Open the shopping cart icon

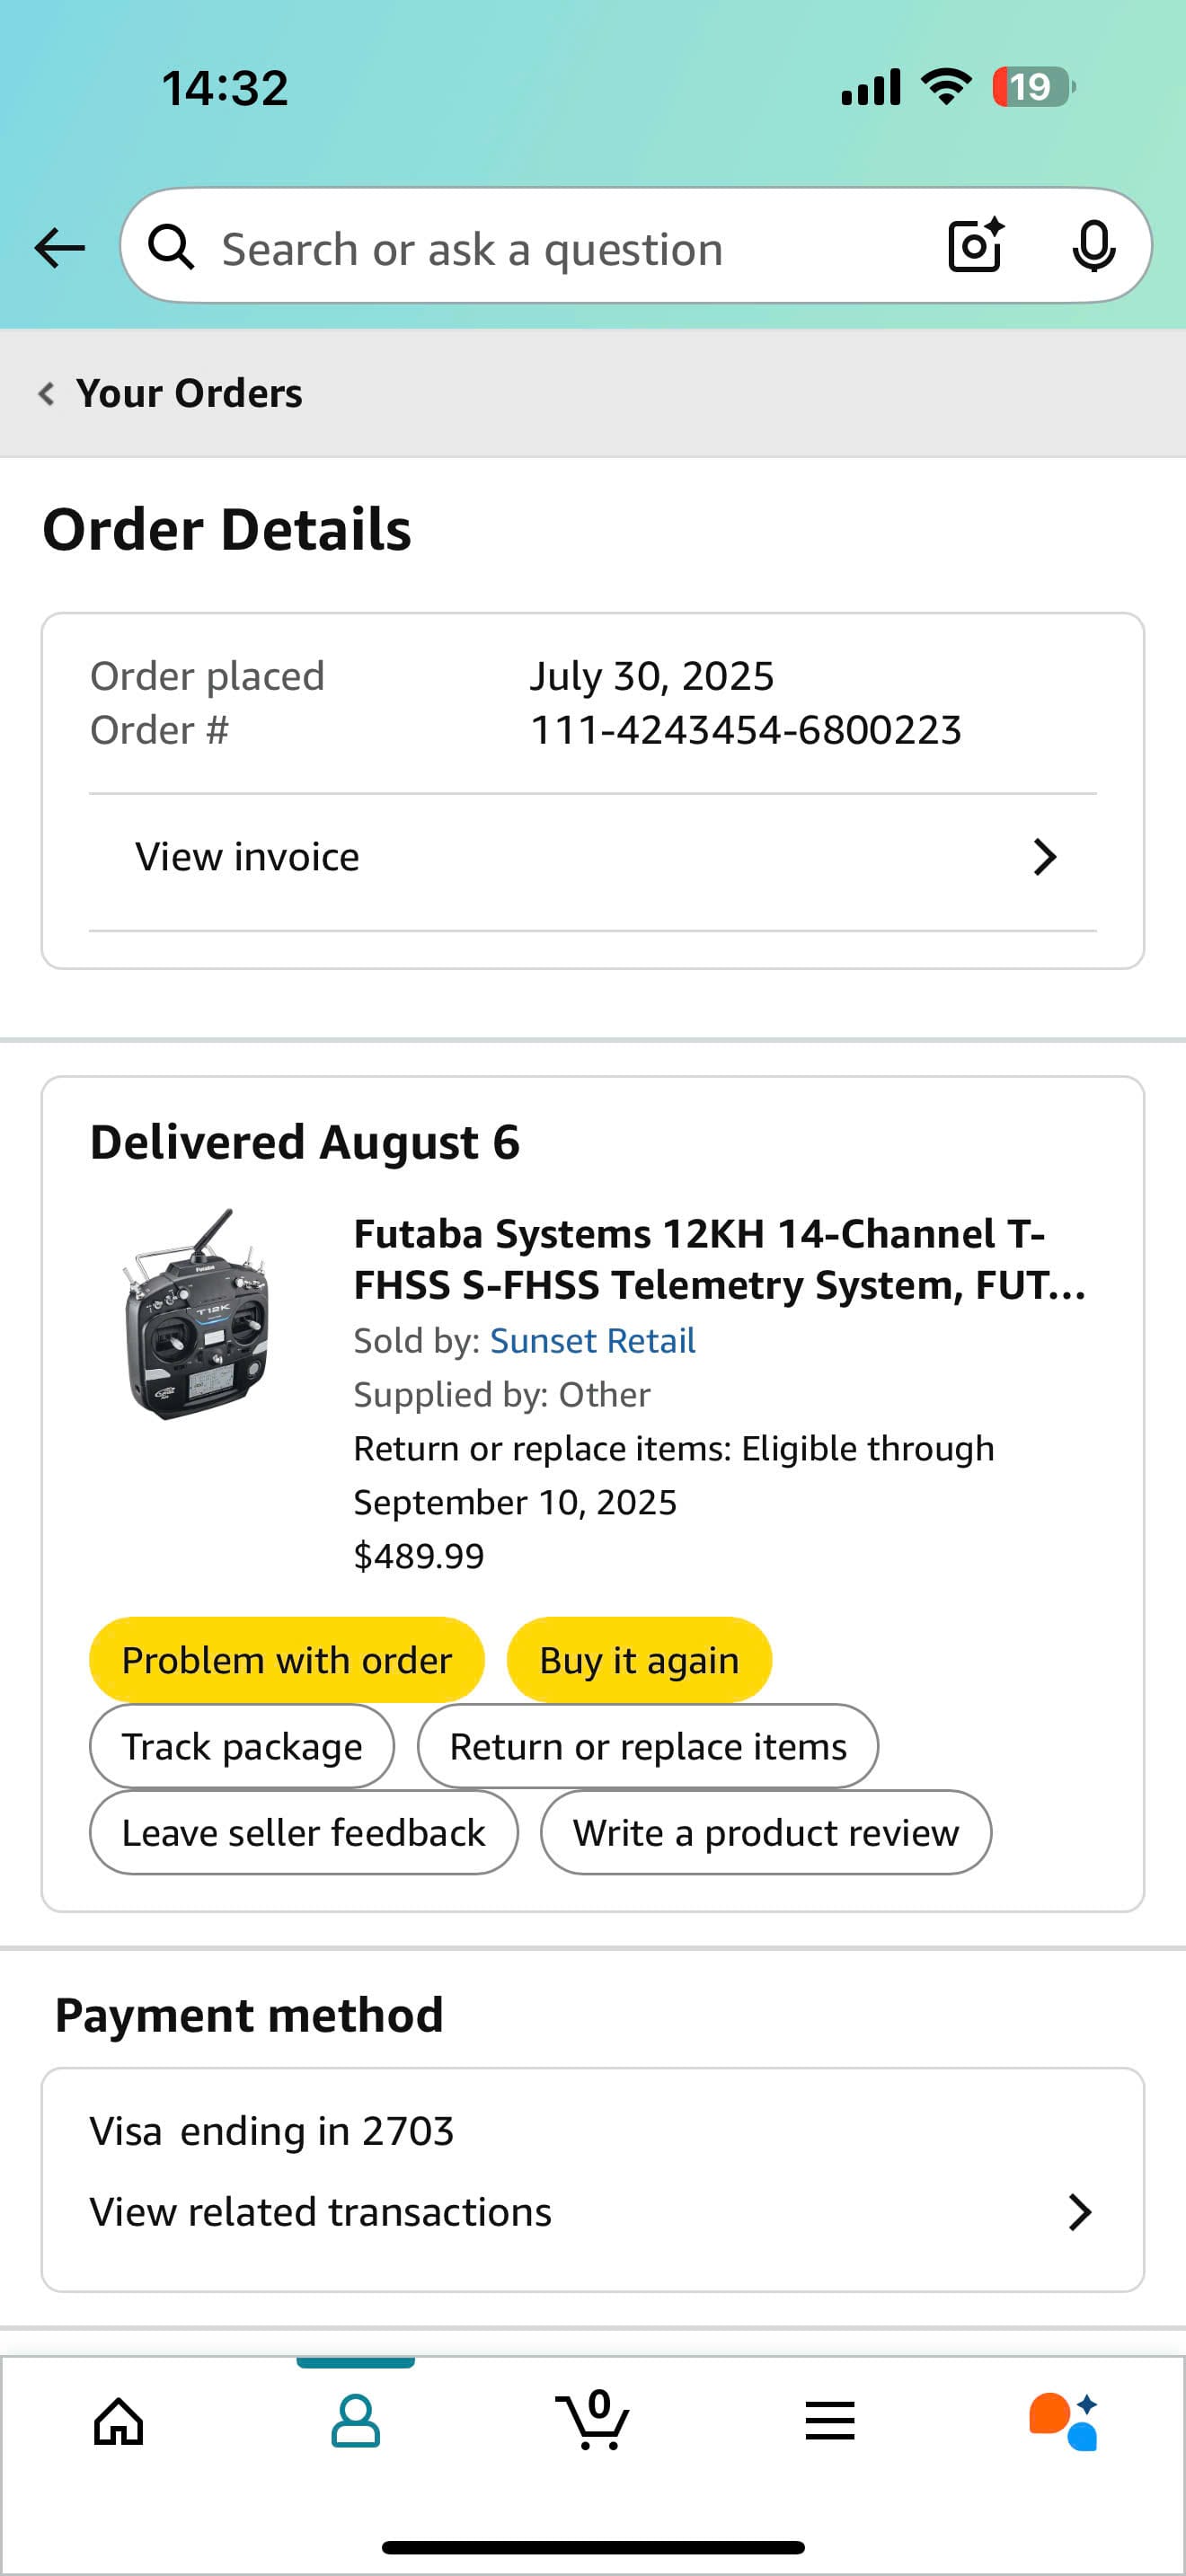click(593, 2420)
